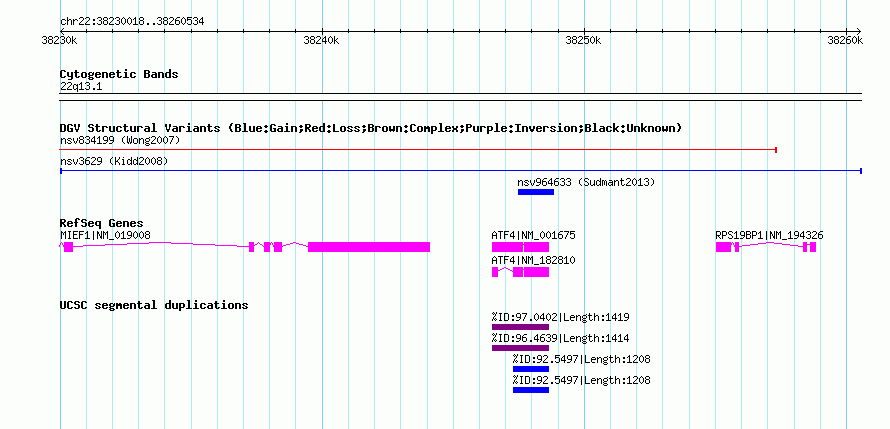Image resolution: width=890 pixels, height=429 pixels.
Task: Click the RPS19BP1 first exon block
Action: coord(723,247)
